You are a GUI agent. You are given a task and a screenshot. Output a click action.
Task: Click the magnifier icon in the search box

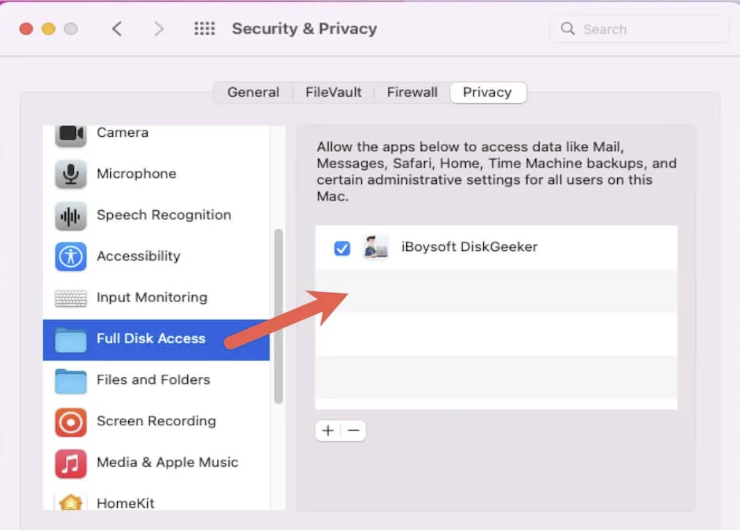(567, 29)
